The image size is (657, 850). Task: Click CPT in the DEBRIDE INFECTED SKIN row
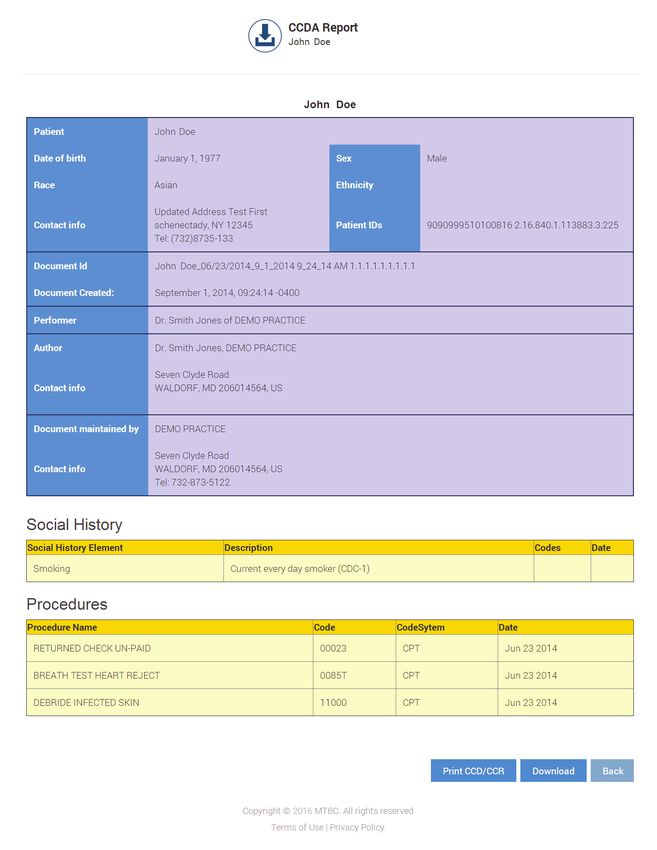(x=411, y=703)
